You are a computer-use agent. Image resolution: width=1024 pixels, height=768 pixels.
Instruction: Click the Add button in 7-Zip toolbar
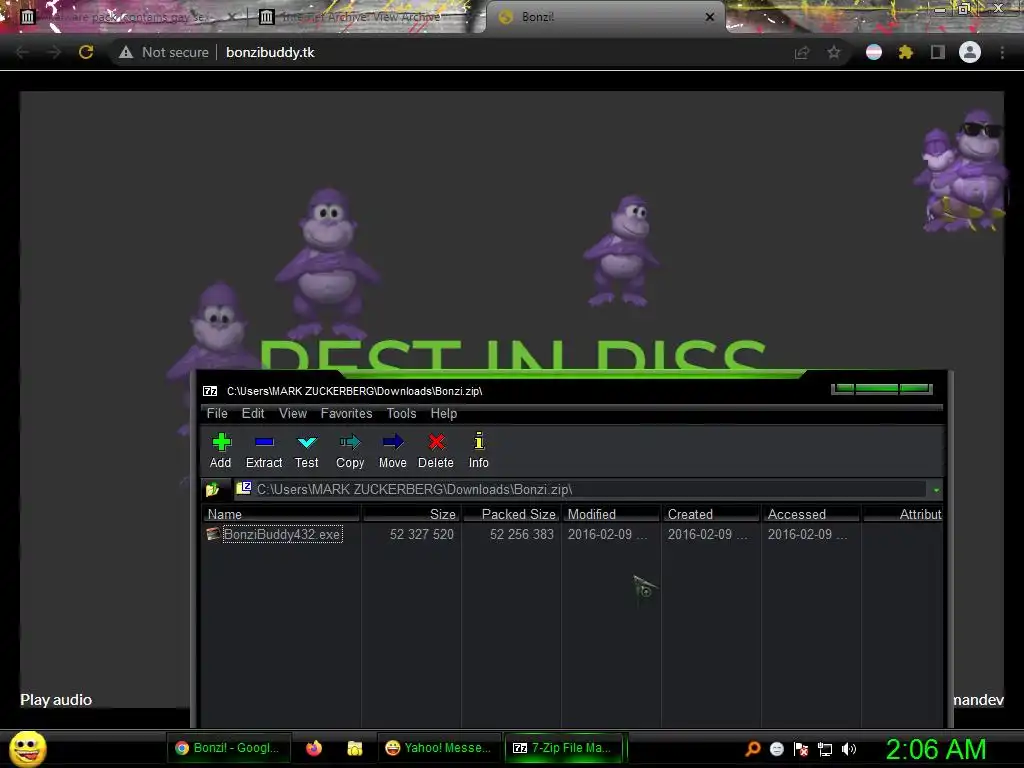[221, 450]
